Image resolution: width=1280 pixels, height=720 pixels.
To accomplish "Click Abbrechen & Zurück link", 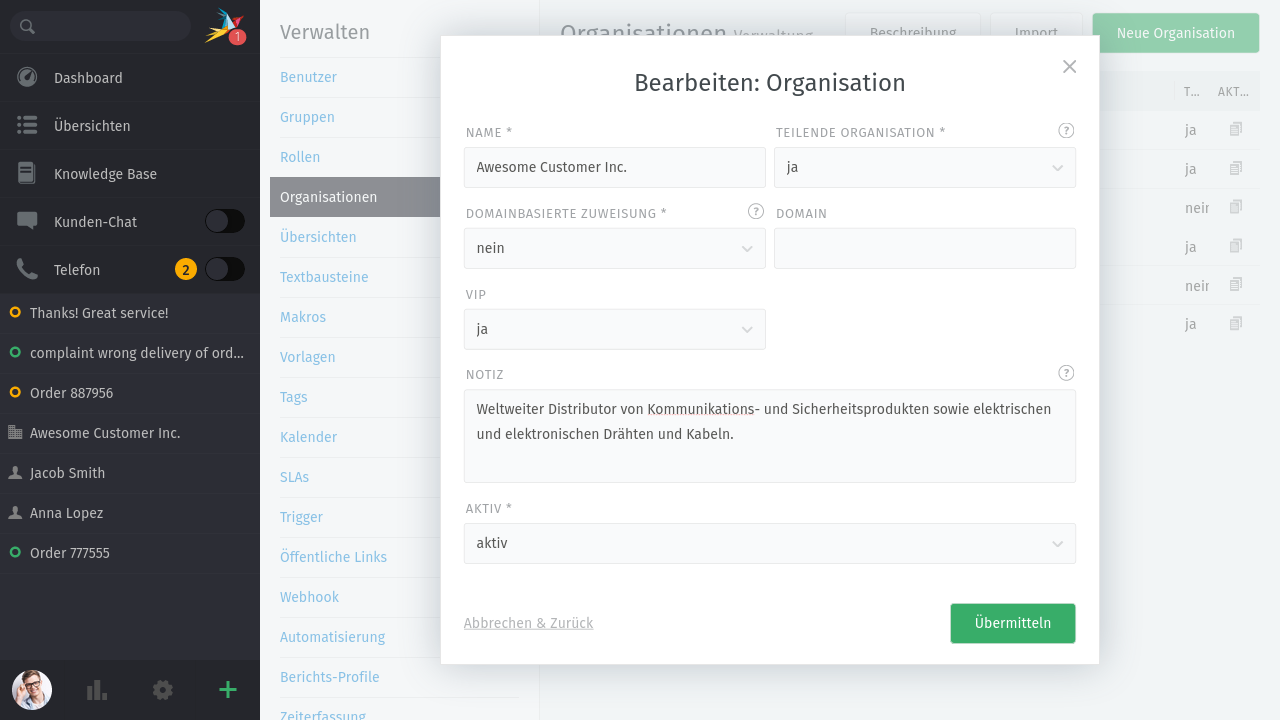I will tap(528, 623).
